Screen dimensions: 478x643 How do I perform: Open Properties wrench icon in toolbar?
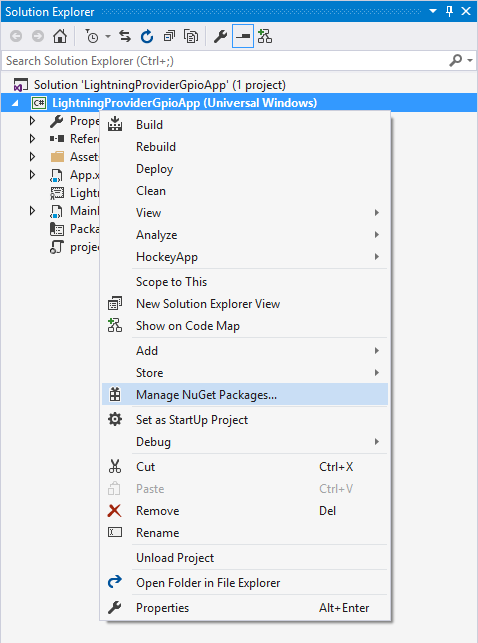click(221, 36)
